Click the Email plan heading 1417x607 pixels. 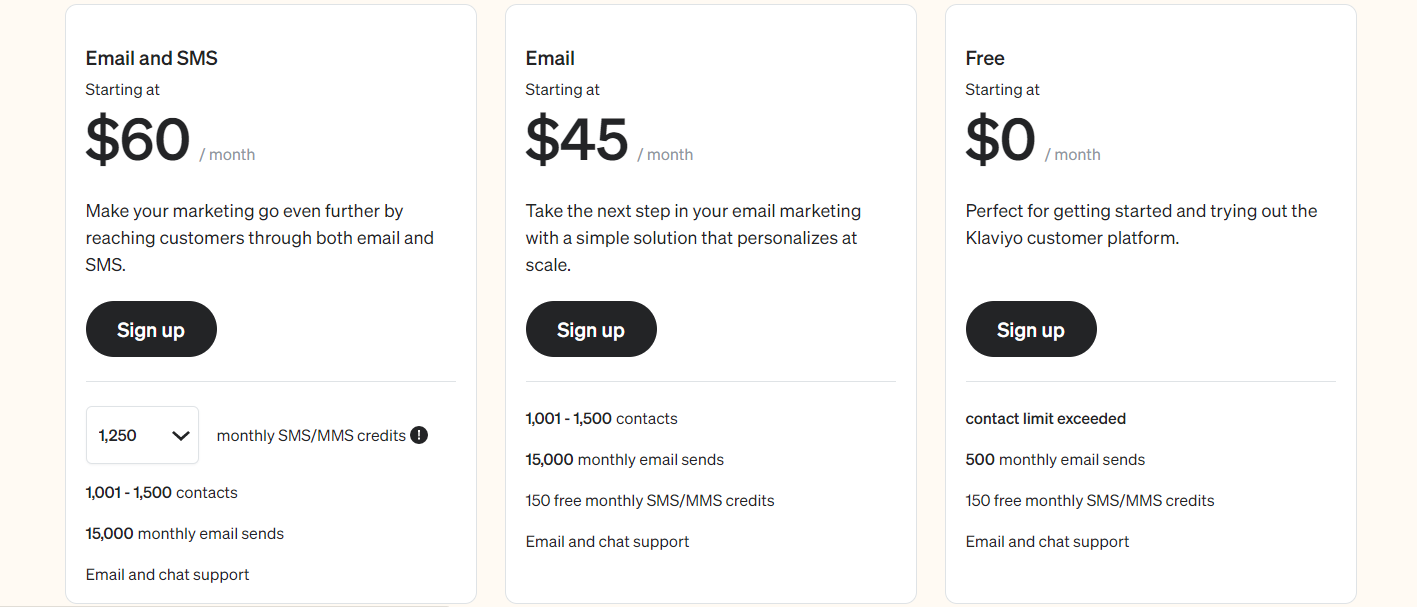[x=550, y=58]
